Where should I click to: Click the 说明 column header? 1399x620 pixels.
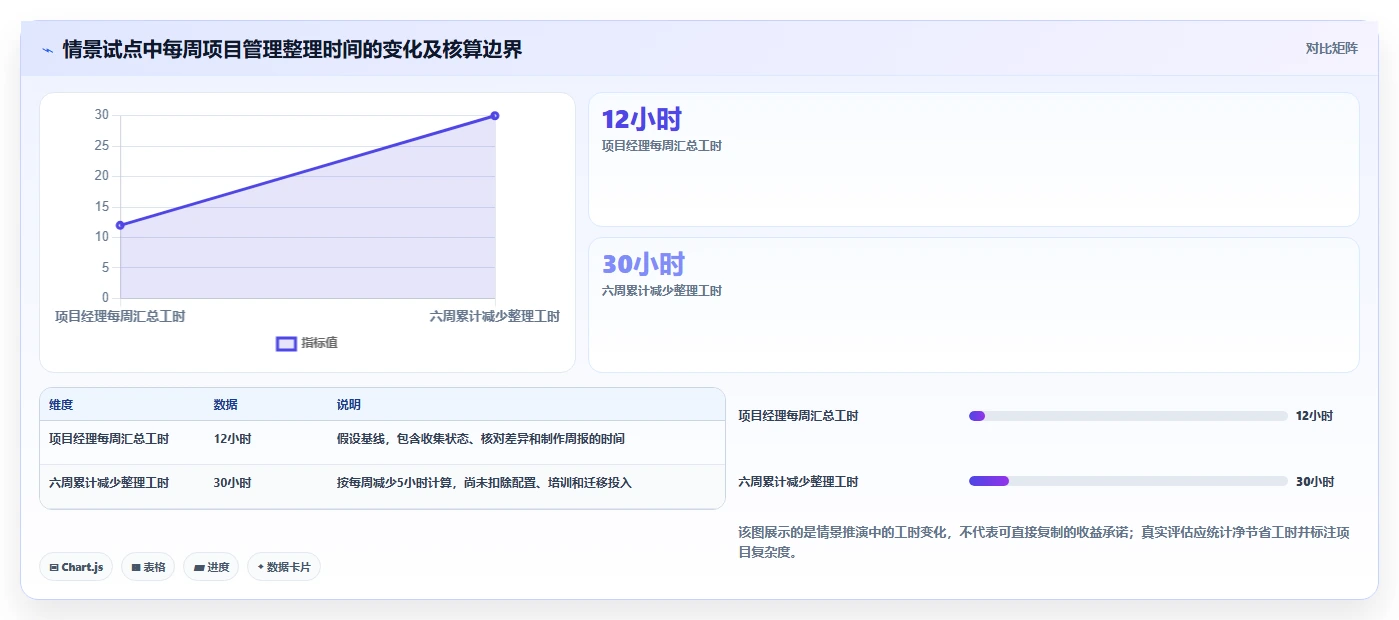click(x=349, y=405)
